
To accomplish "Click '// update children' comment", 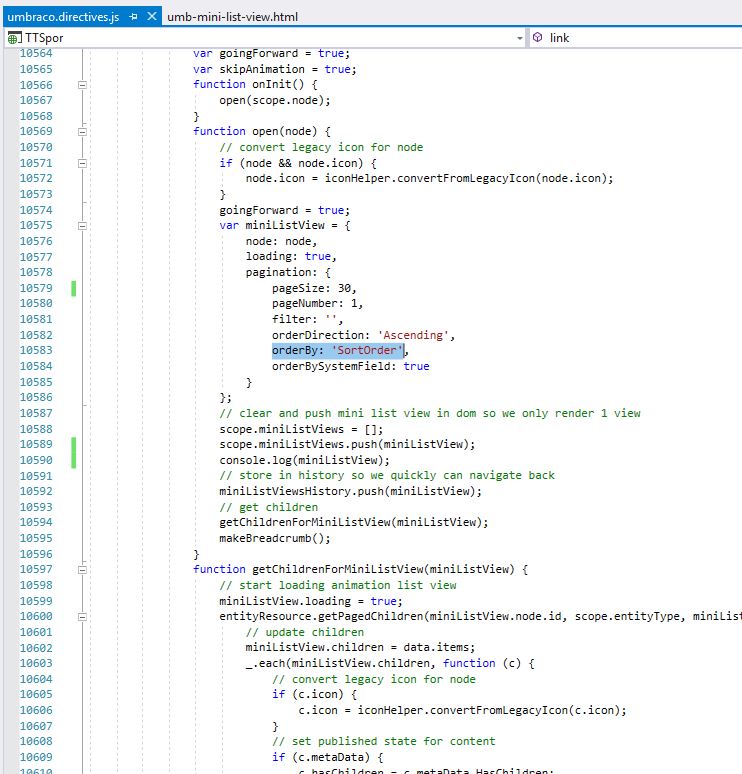I will coord(305,632).
